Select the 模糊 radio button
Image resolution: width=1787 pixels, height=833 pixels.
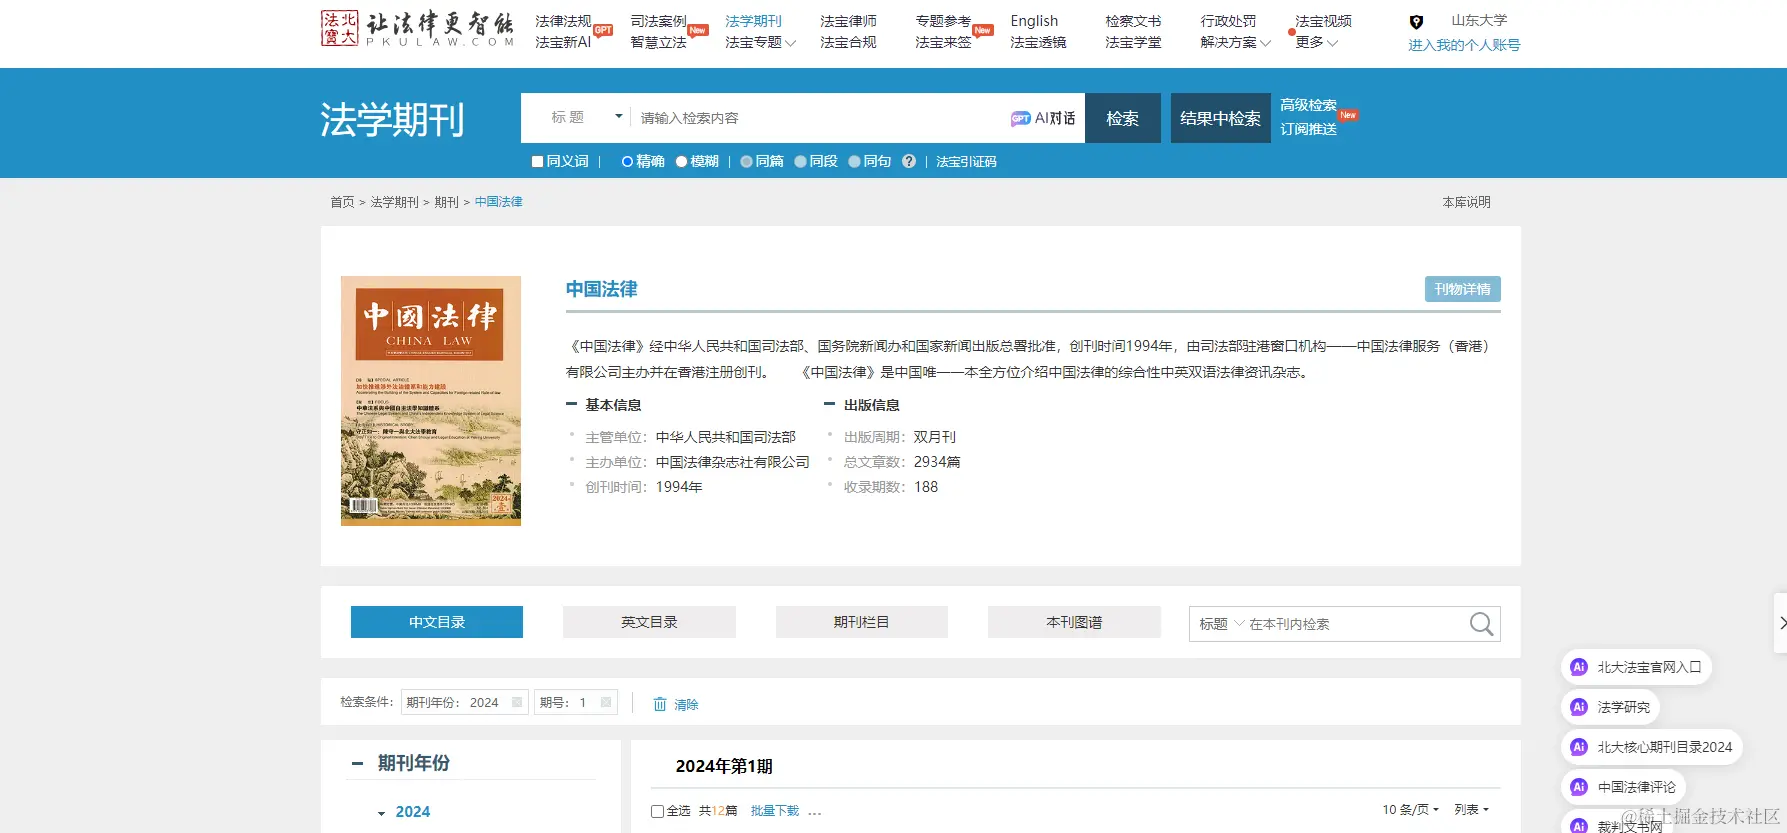click(x=681, y=161)
